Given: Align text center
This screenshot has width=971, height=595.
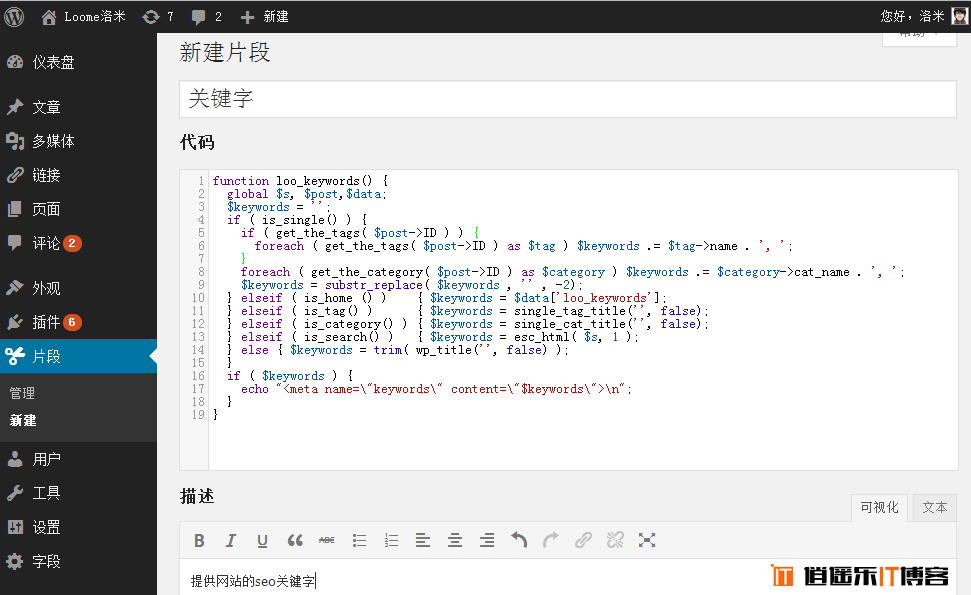Looking at the screenshot, I should tap(455, 541).
